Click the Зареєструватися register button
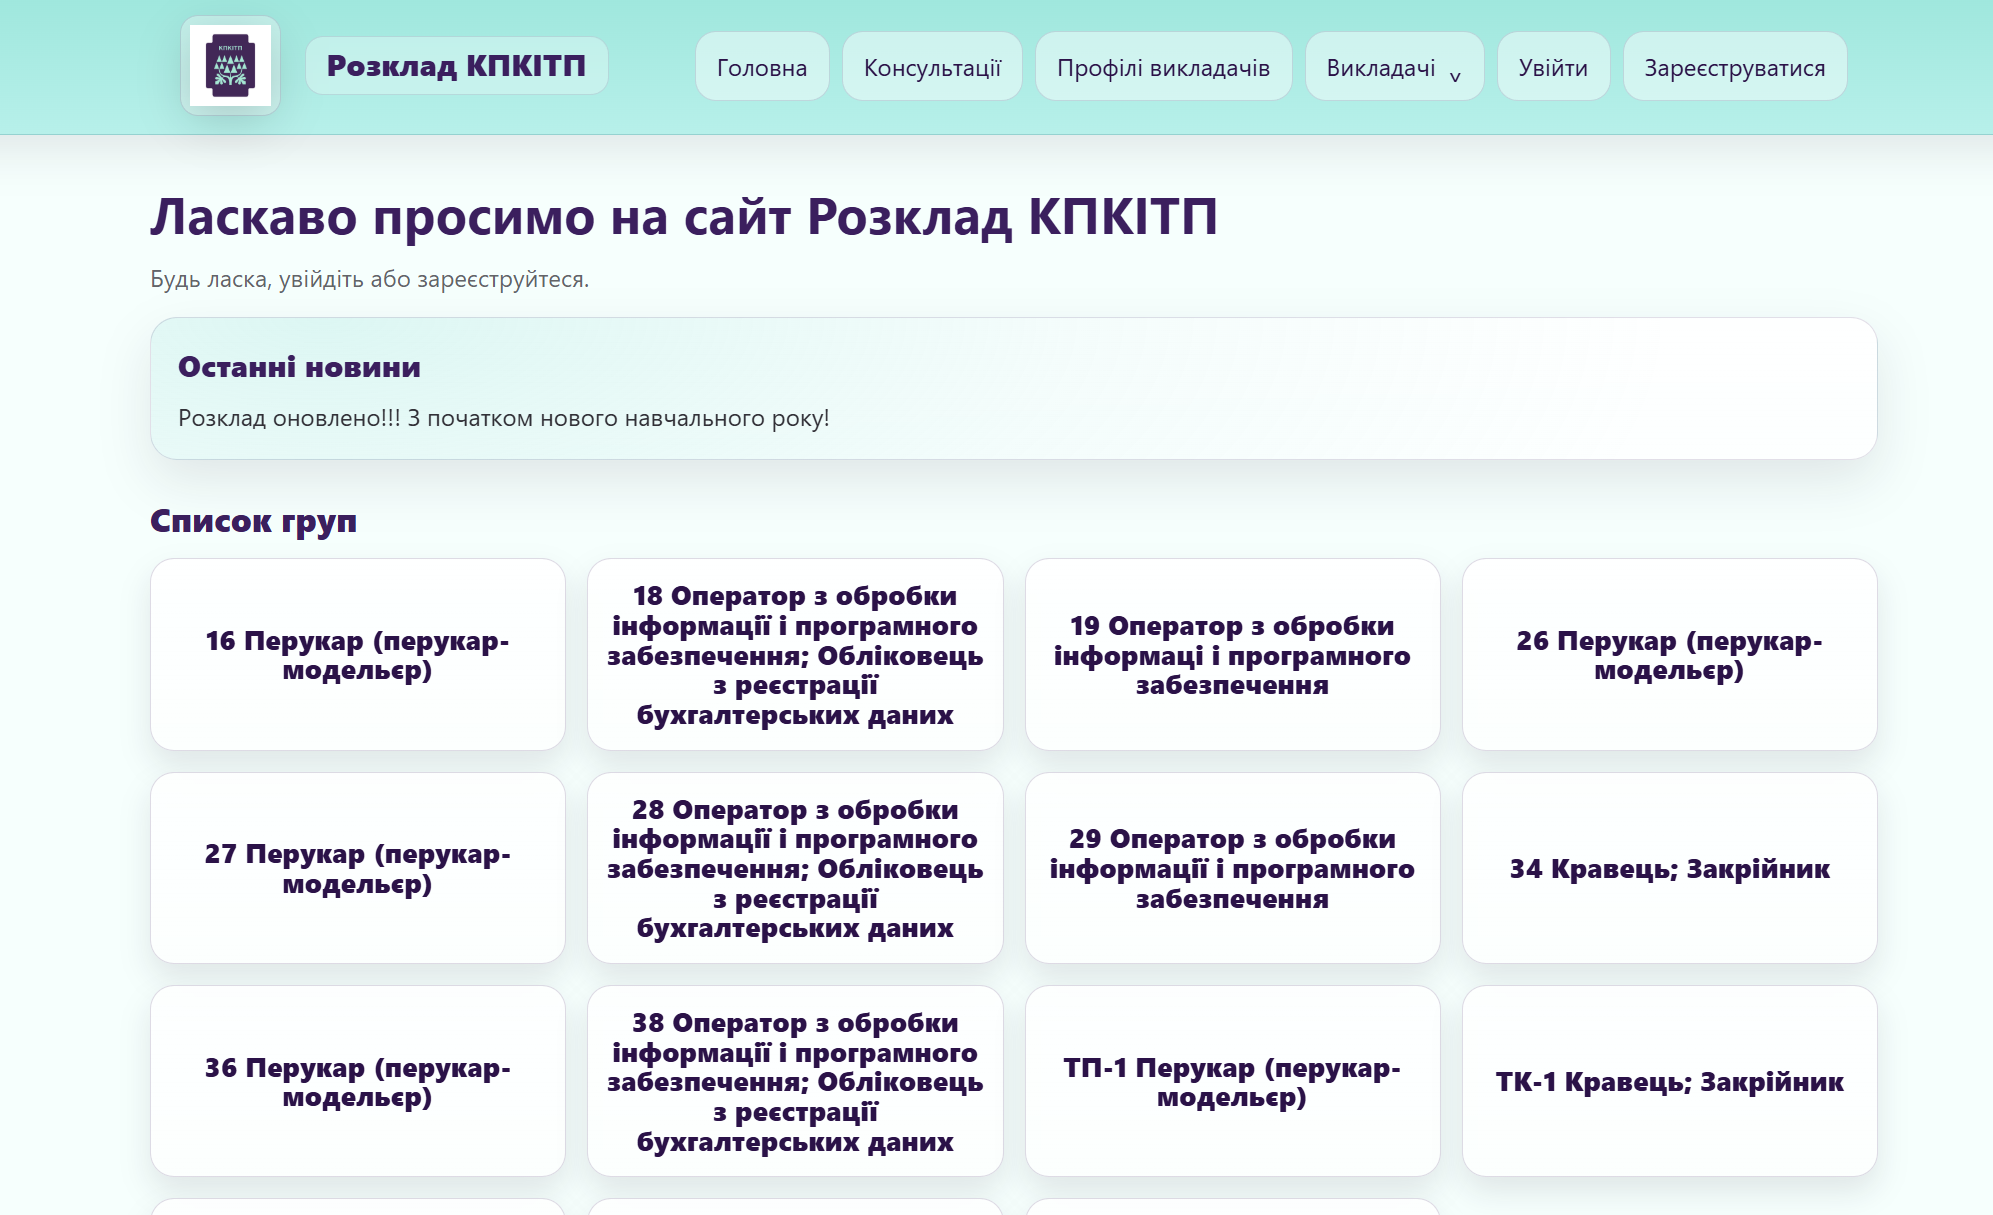The height and width of the screenshot is (1215, 1993). click(1735, 67)
